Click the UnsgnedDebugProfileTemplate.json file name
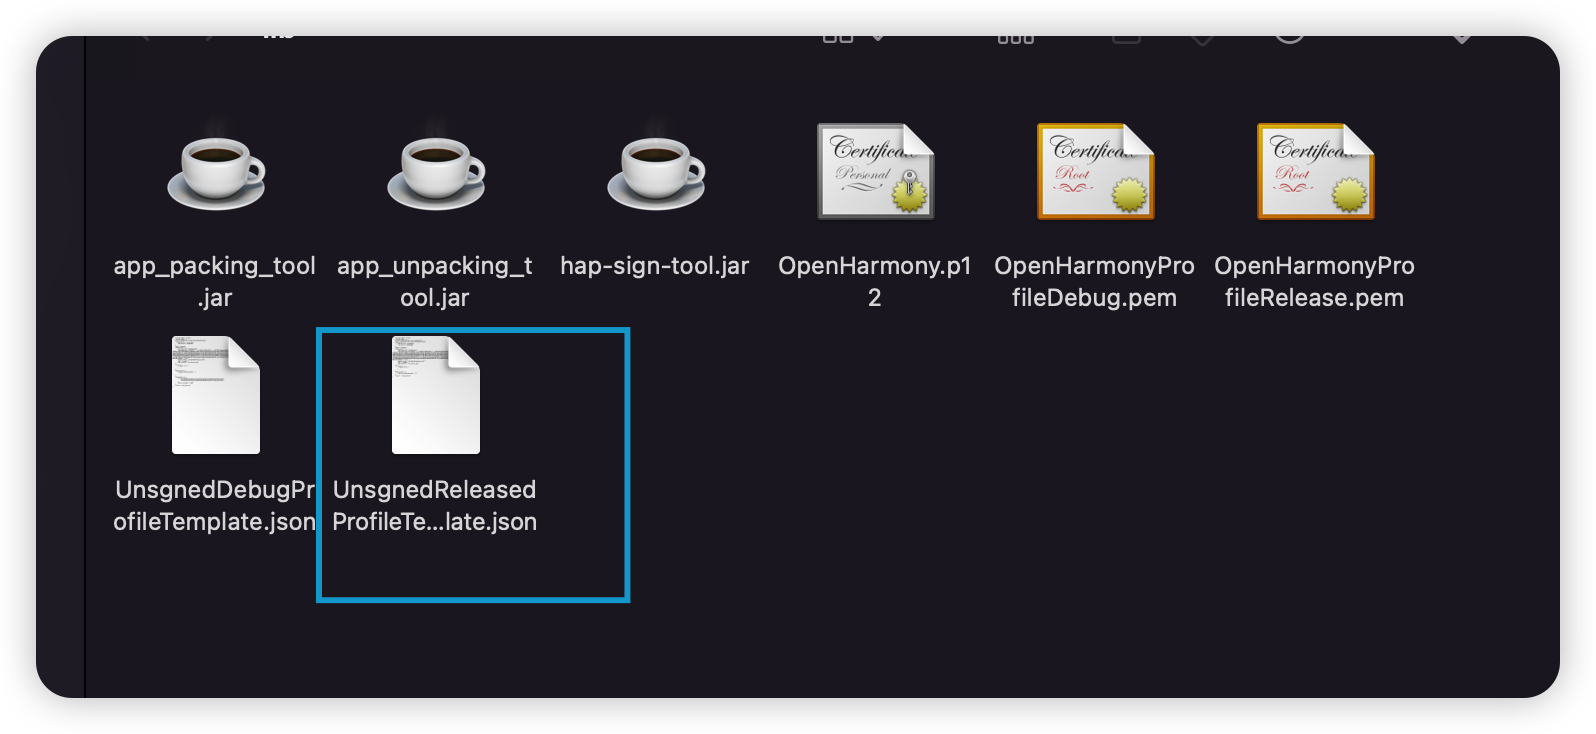The height and width of the screenshot is (734, 1596). tap(215, 505)
